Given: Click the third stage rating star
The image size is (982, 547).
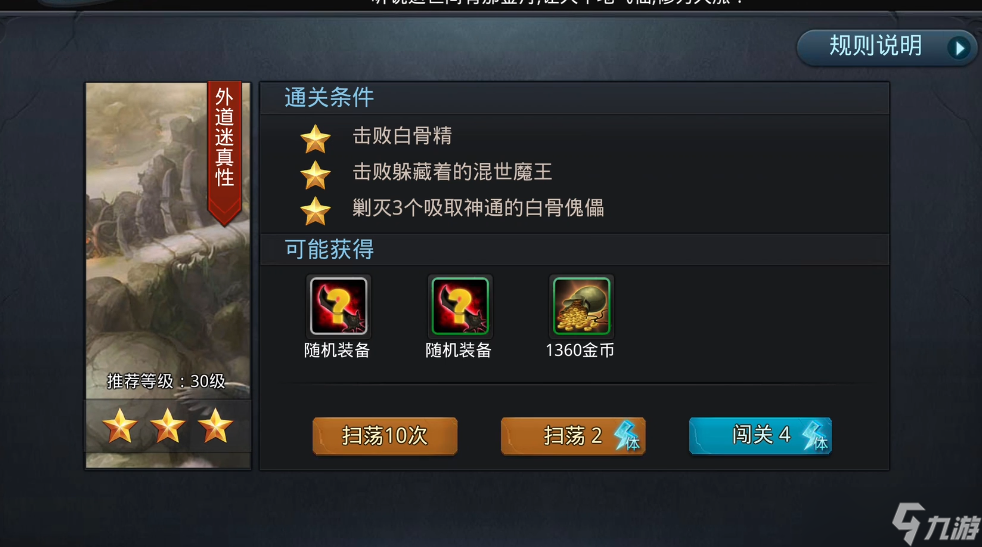Looking at the screenshot, I should (x=215, y=426).
